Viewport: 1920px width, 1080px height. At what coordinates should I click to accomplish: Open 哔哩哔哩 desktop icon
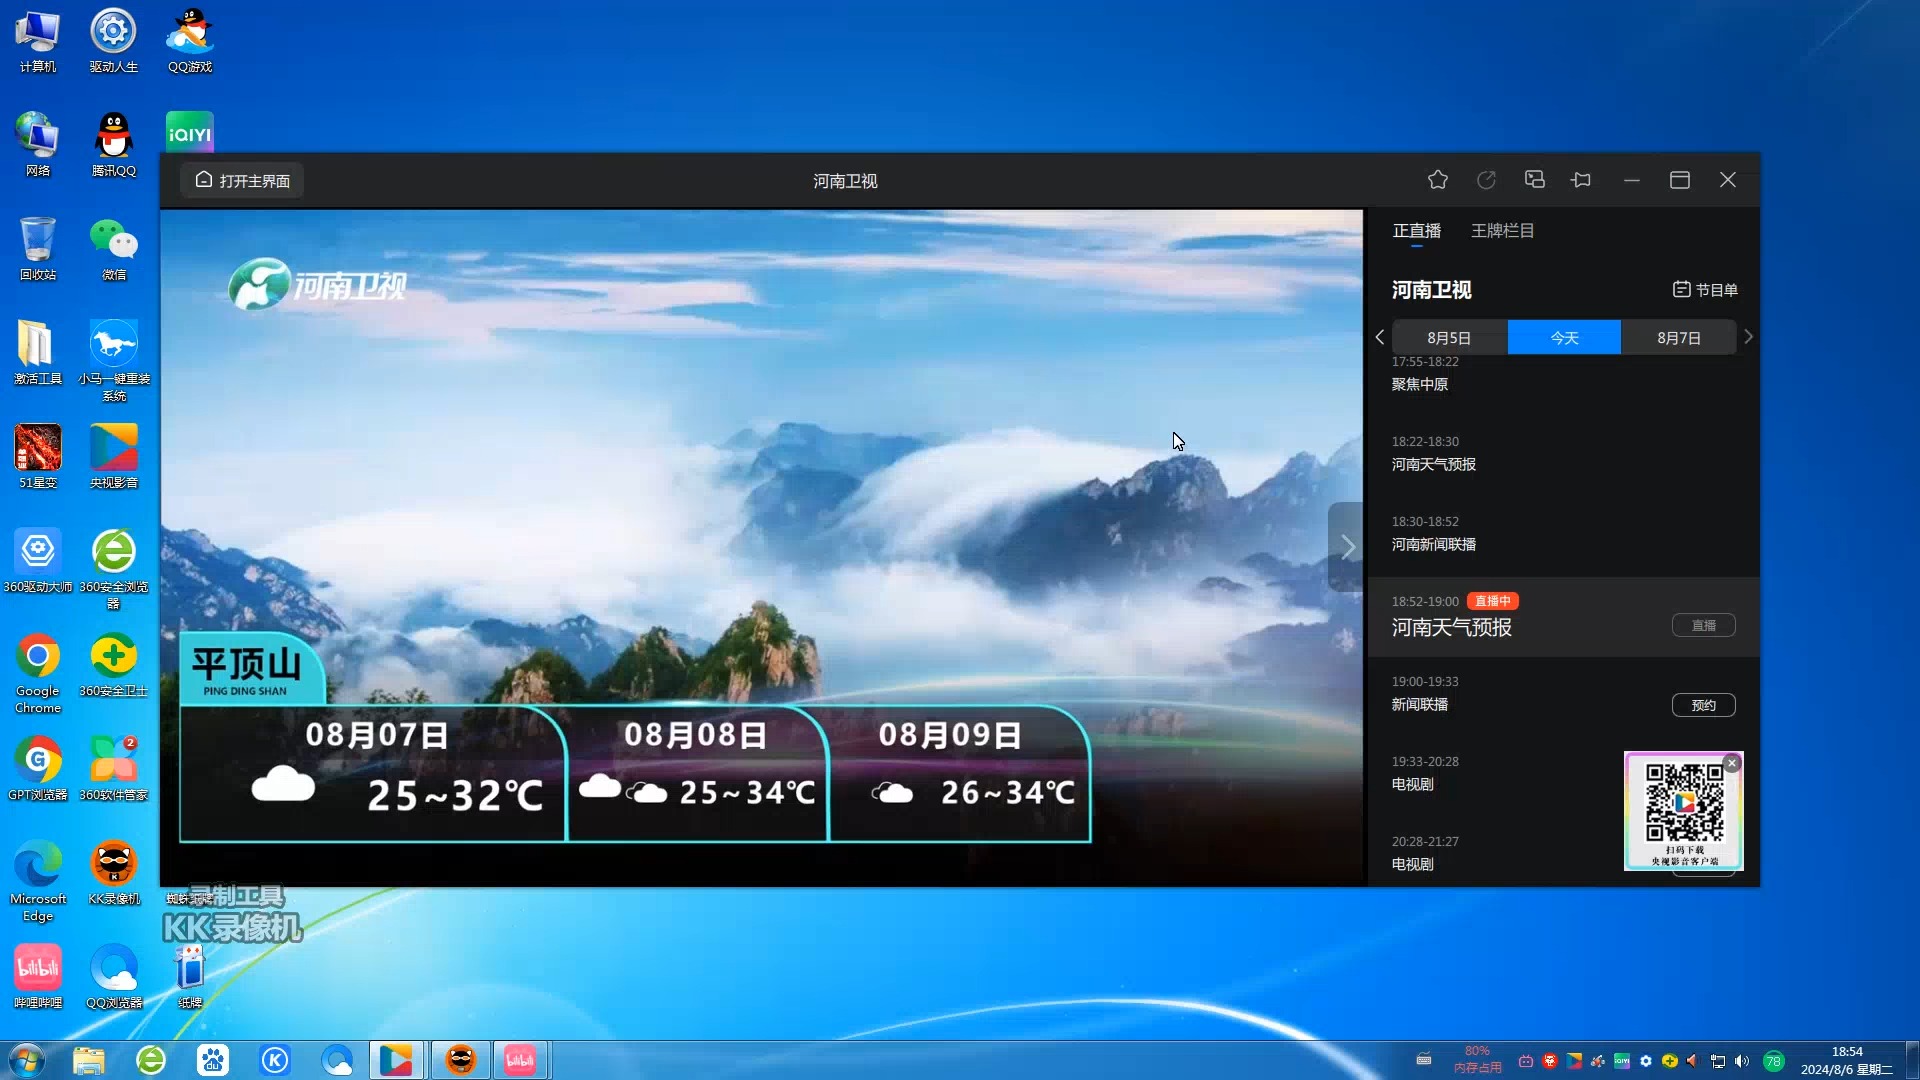pyautogui.click(x=37, y=978)
